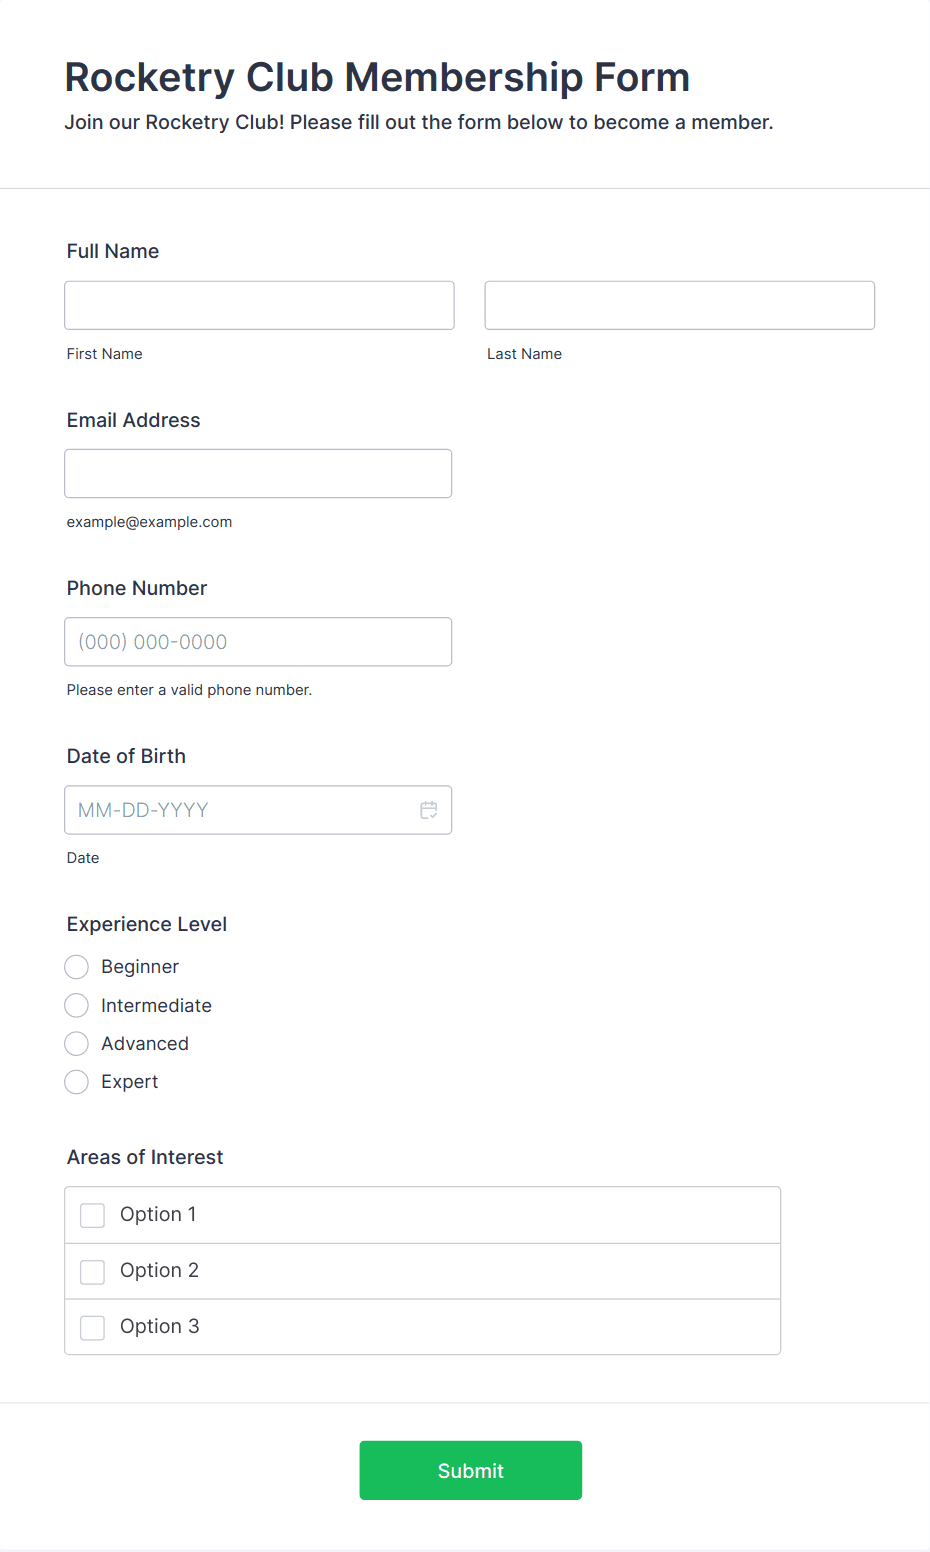930x1552 pixels.
Task: Click the First Name input field
Action: (x=259, y=305)
